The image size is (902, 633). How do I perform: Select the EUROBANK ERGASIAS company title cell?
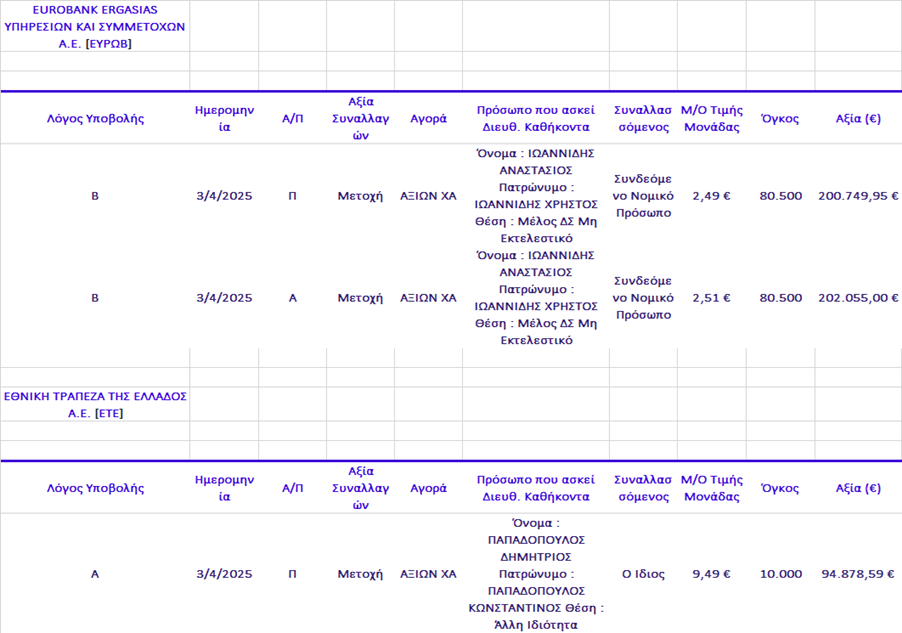(95, 26)
